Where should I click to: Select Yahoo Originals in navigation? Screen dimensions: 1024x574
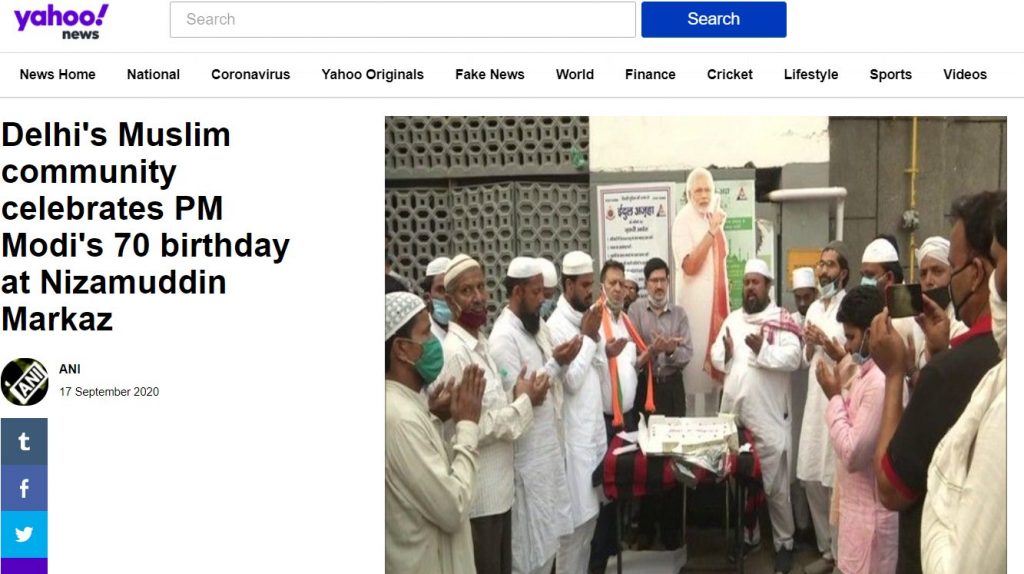(372, 74)
